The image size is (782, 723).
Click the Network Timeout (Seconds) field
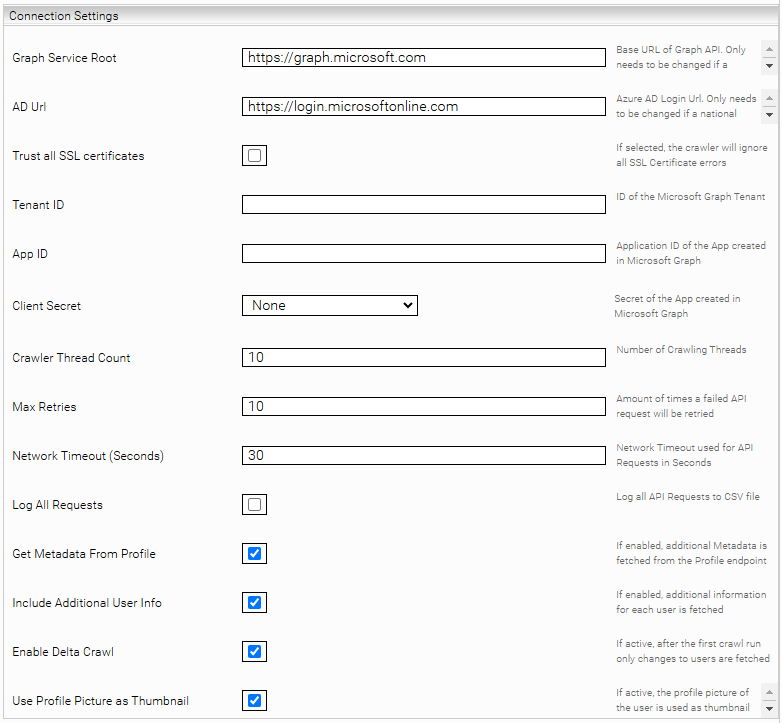point(423,456)
